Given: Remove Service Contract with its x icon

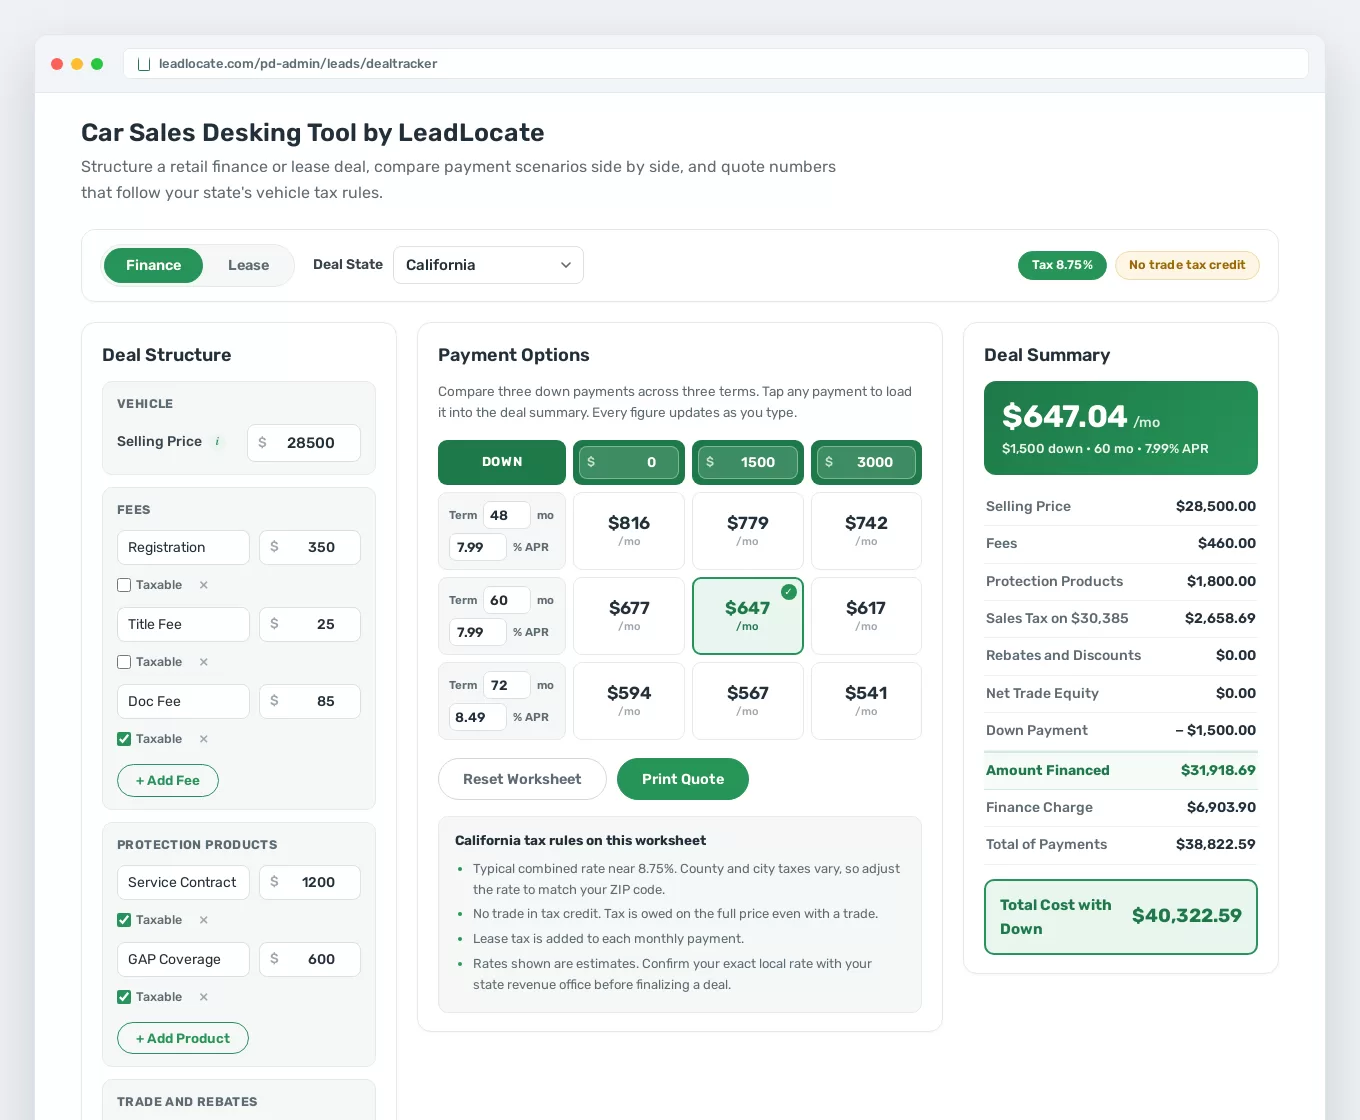Looking at the screenshot, I should (x=203, y=920).
